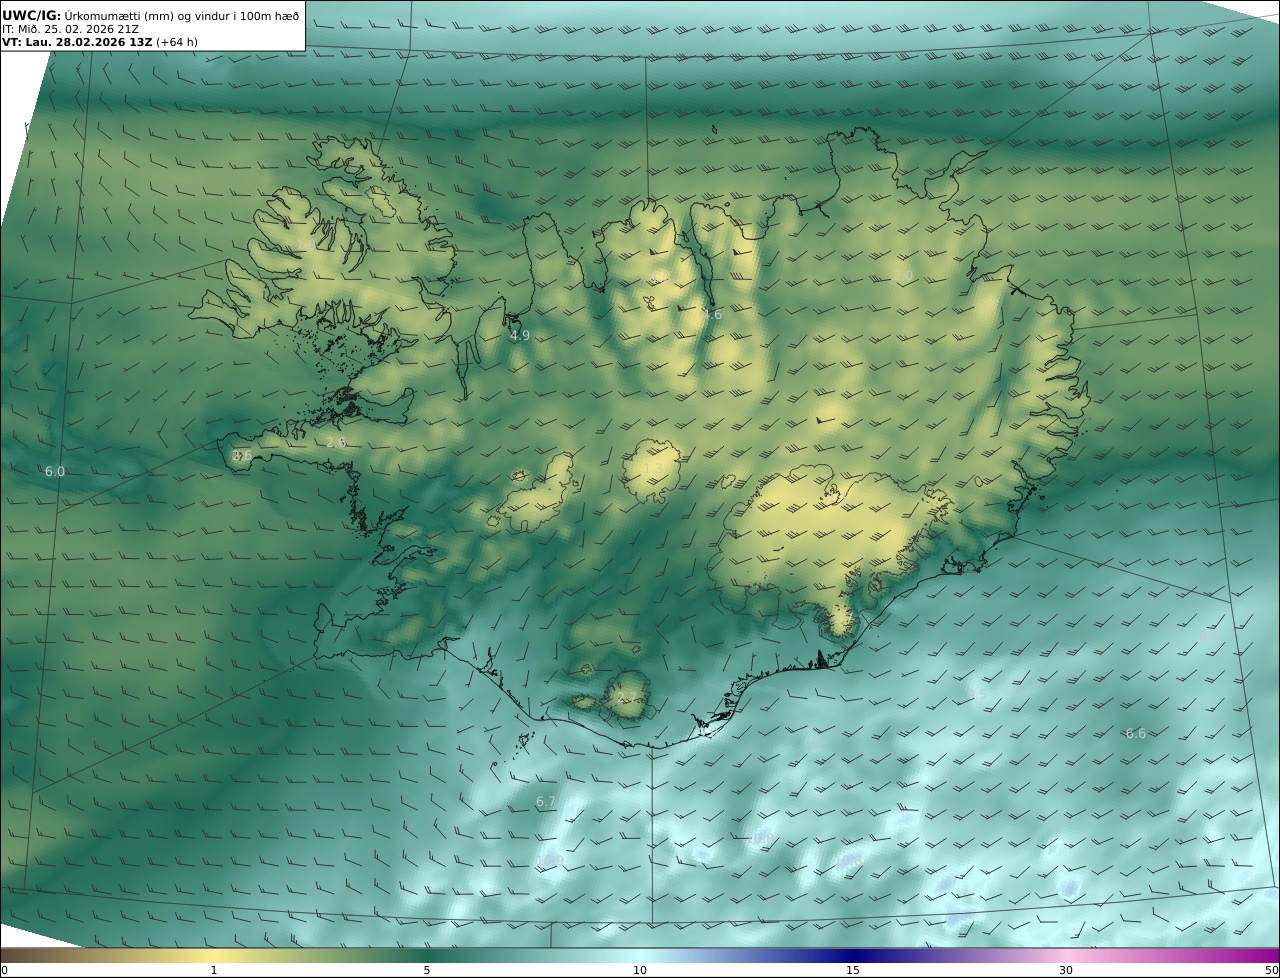Click the dark navy segment of the colorbar

[x=850, y=955]
